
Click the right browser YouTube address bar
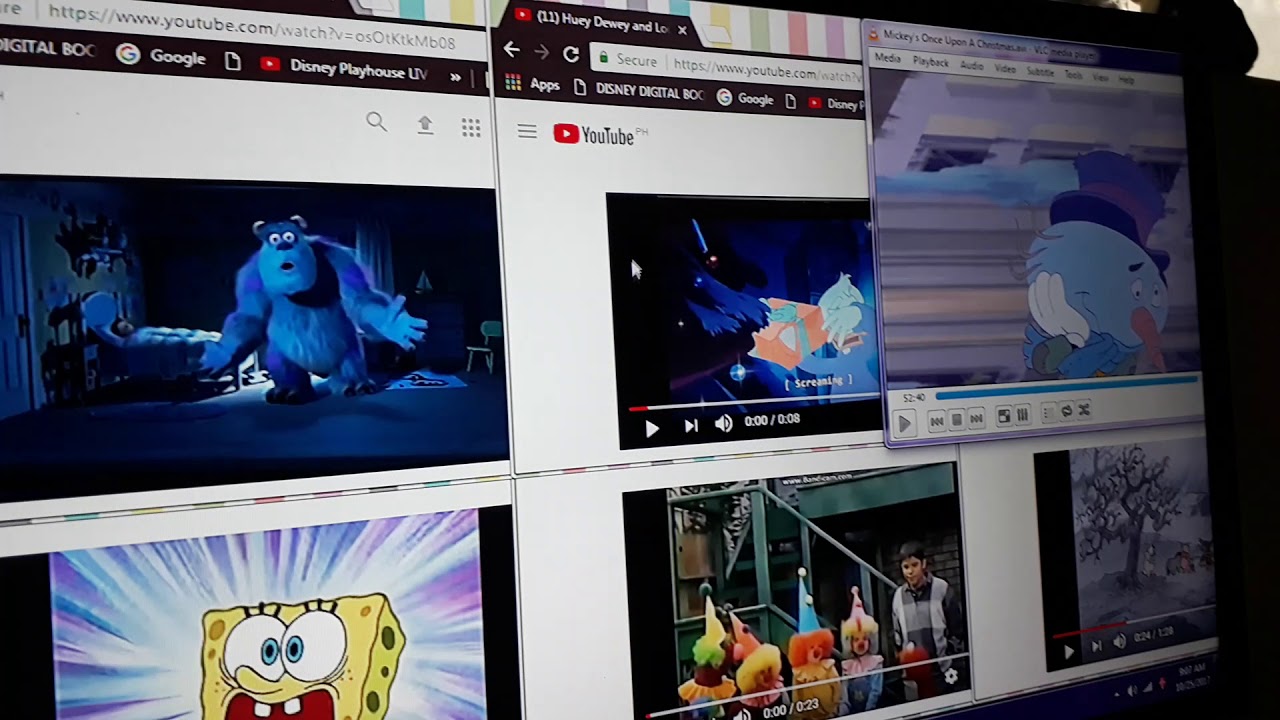[x=730, y=67]
